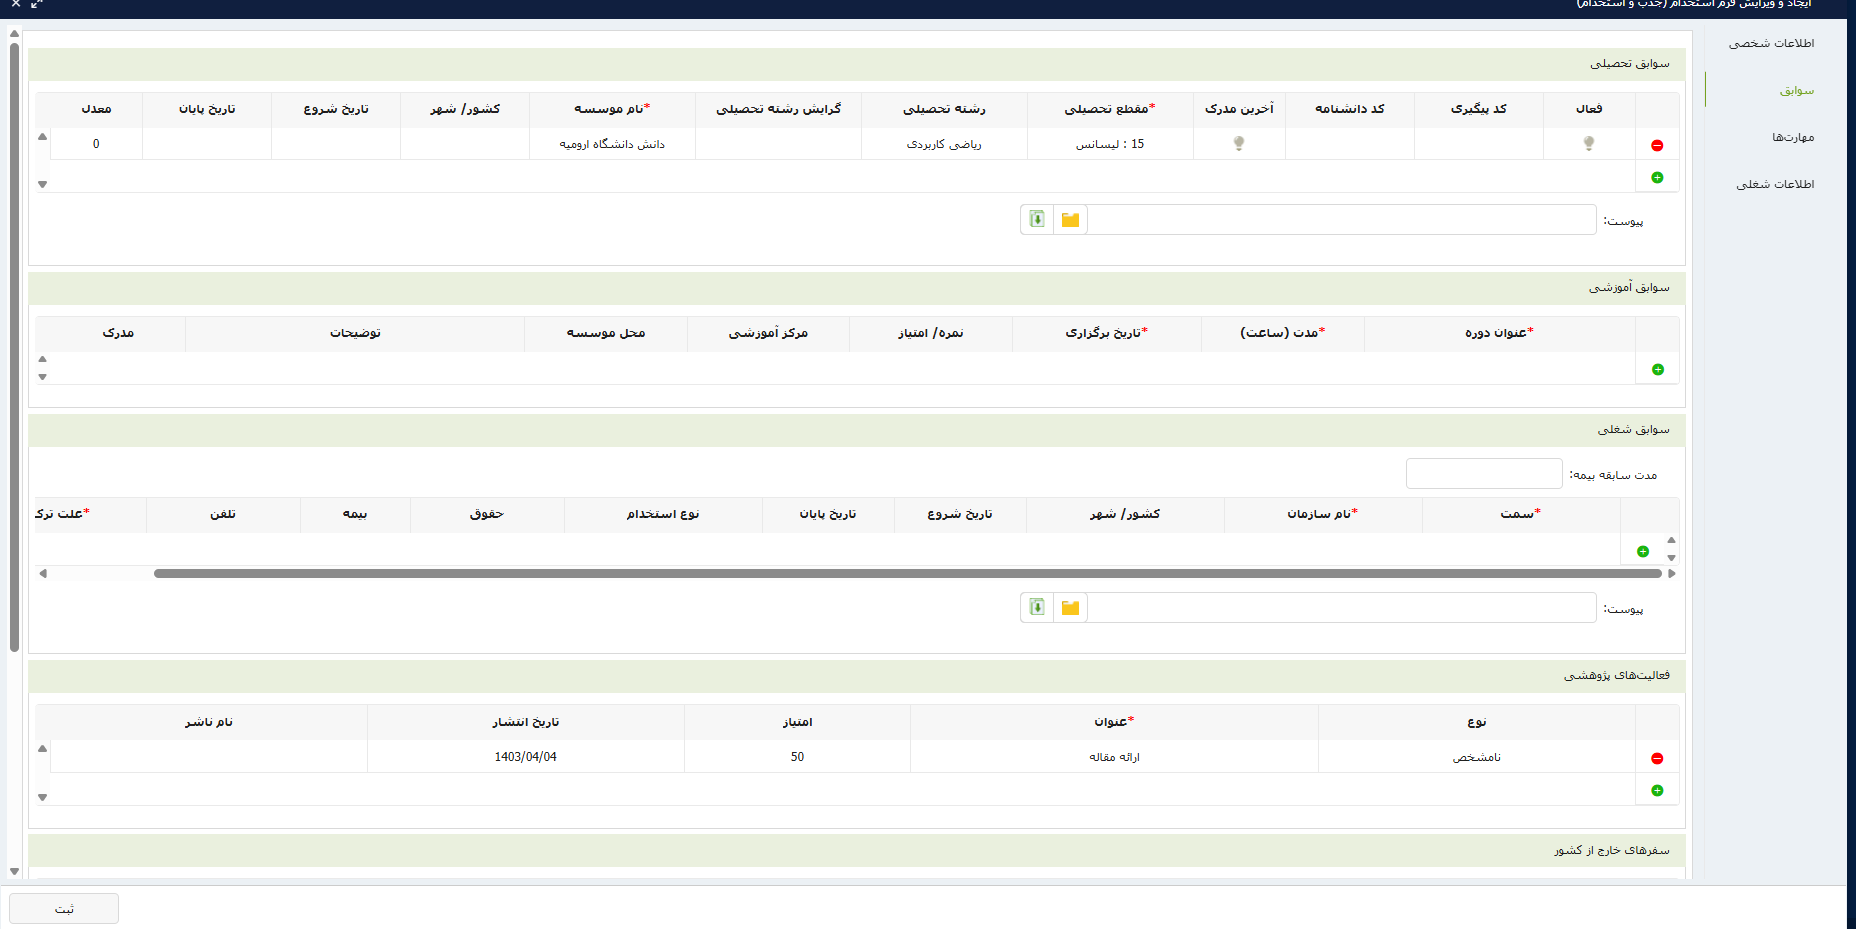Screen dimensions: 1856x929
Task: Open folder icon for education records attachment
Action: (x=1070, y=220)
